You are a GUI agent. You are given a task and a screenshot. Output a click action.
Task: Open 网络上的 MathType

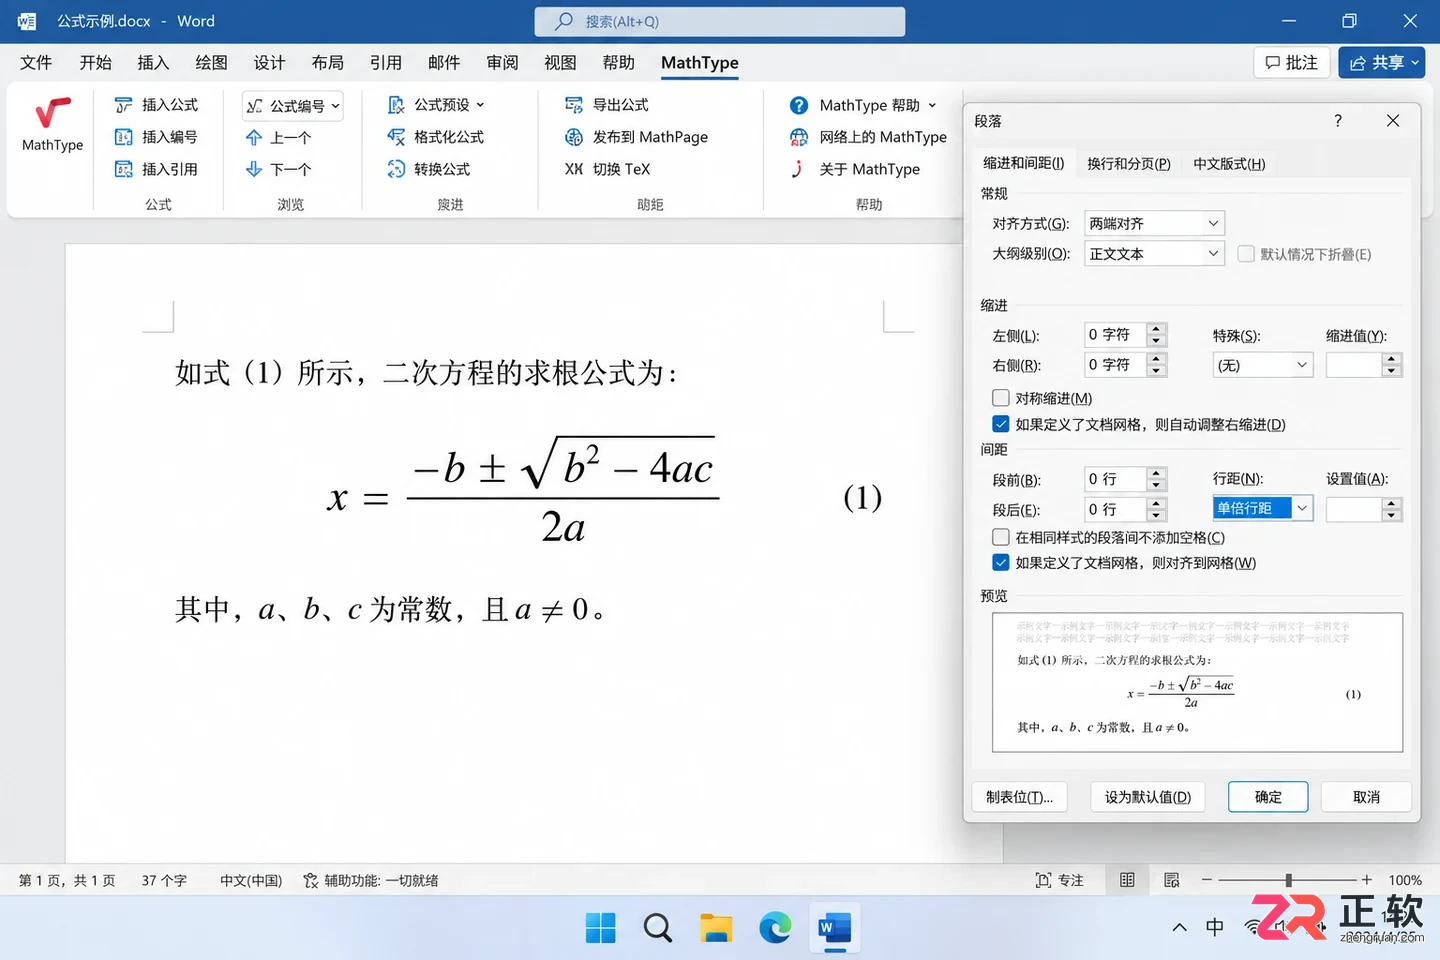tap(868, 137)
